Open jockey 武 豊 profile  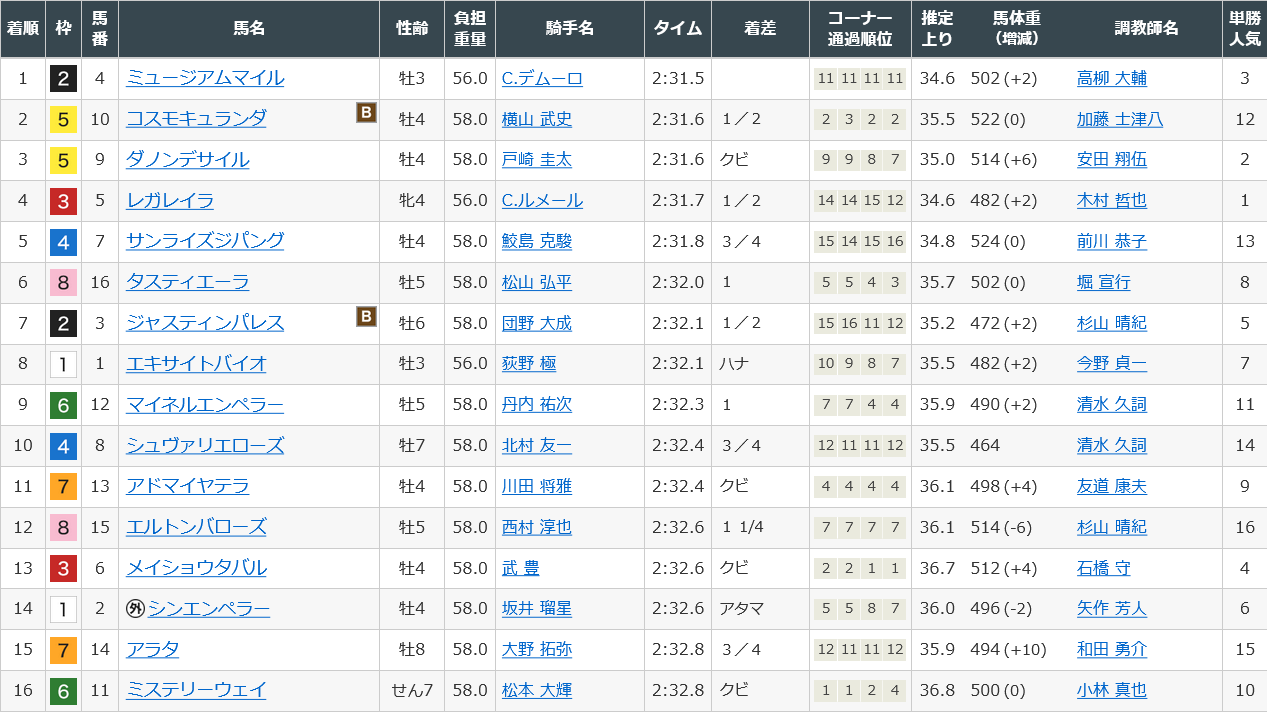point(520,568)
